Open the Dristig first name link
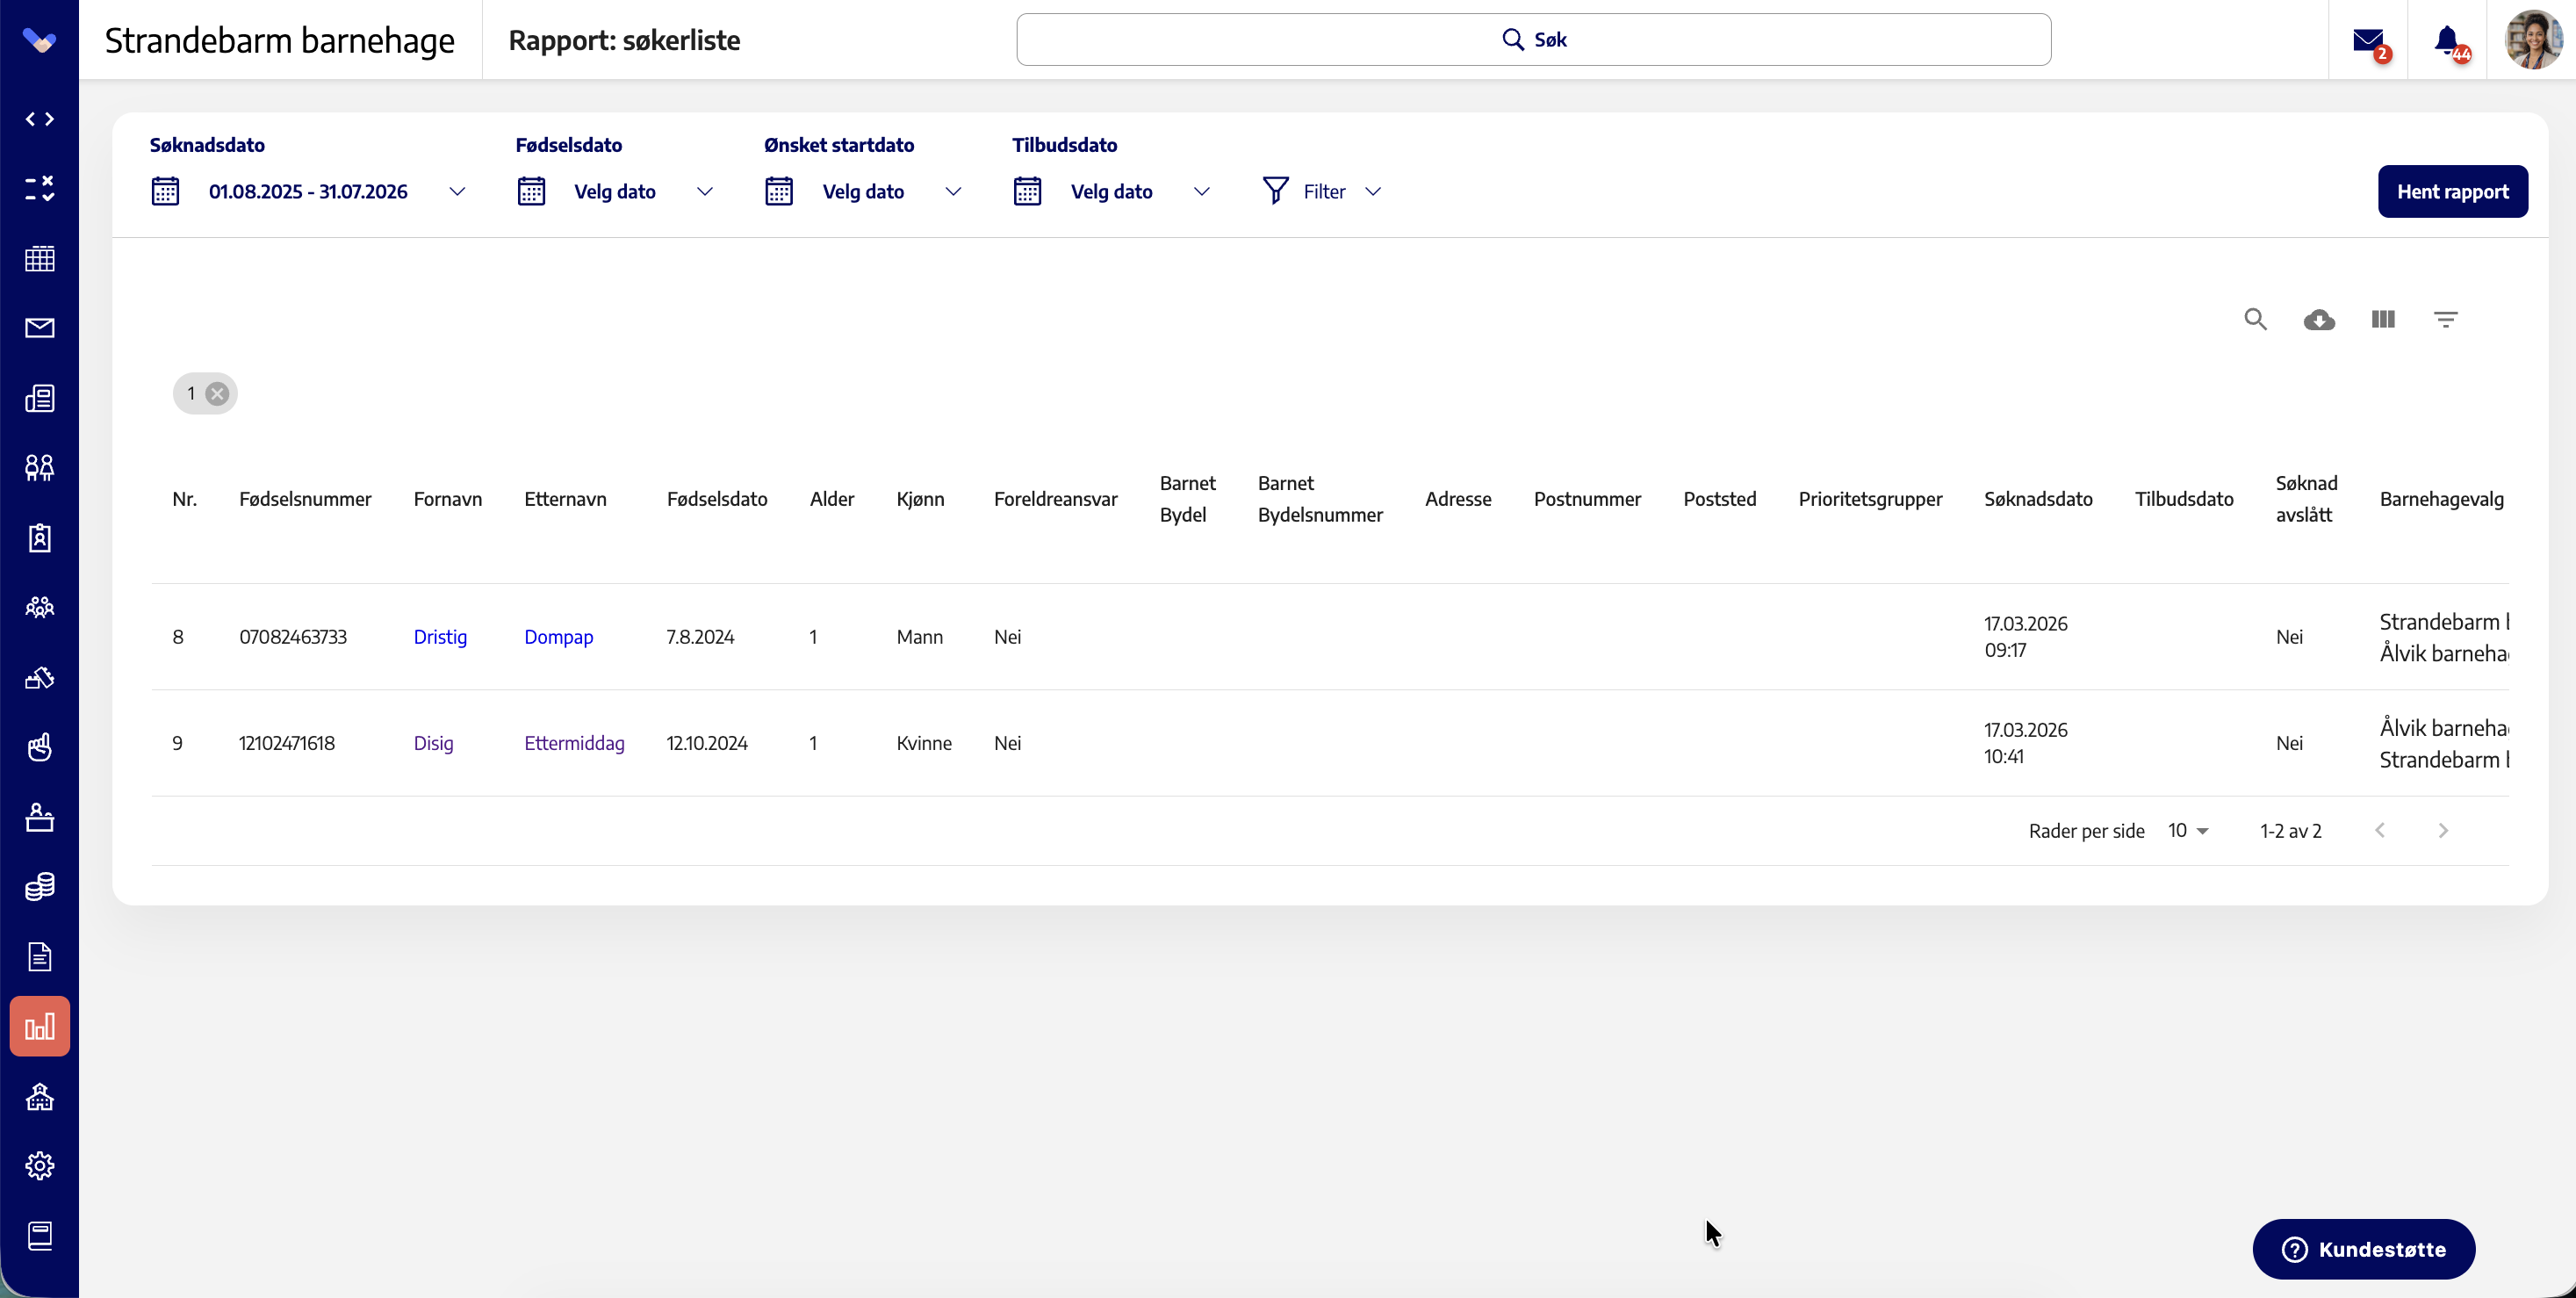 tap(440, 637)
